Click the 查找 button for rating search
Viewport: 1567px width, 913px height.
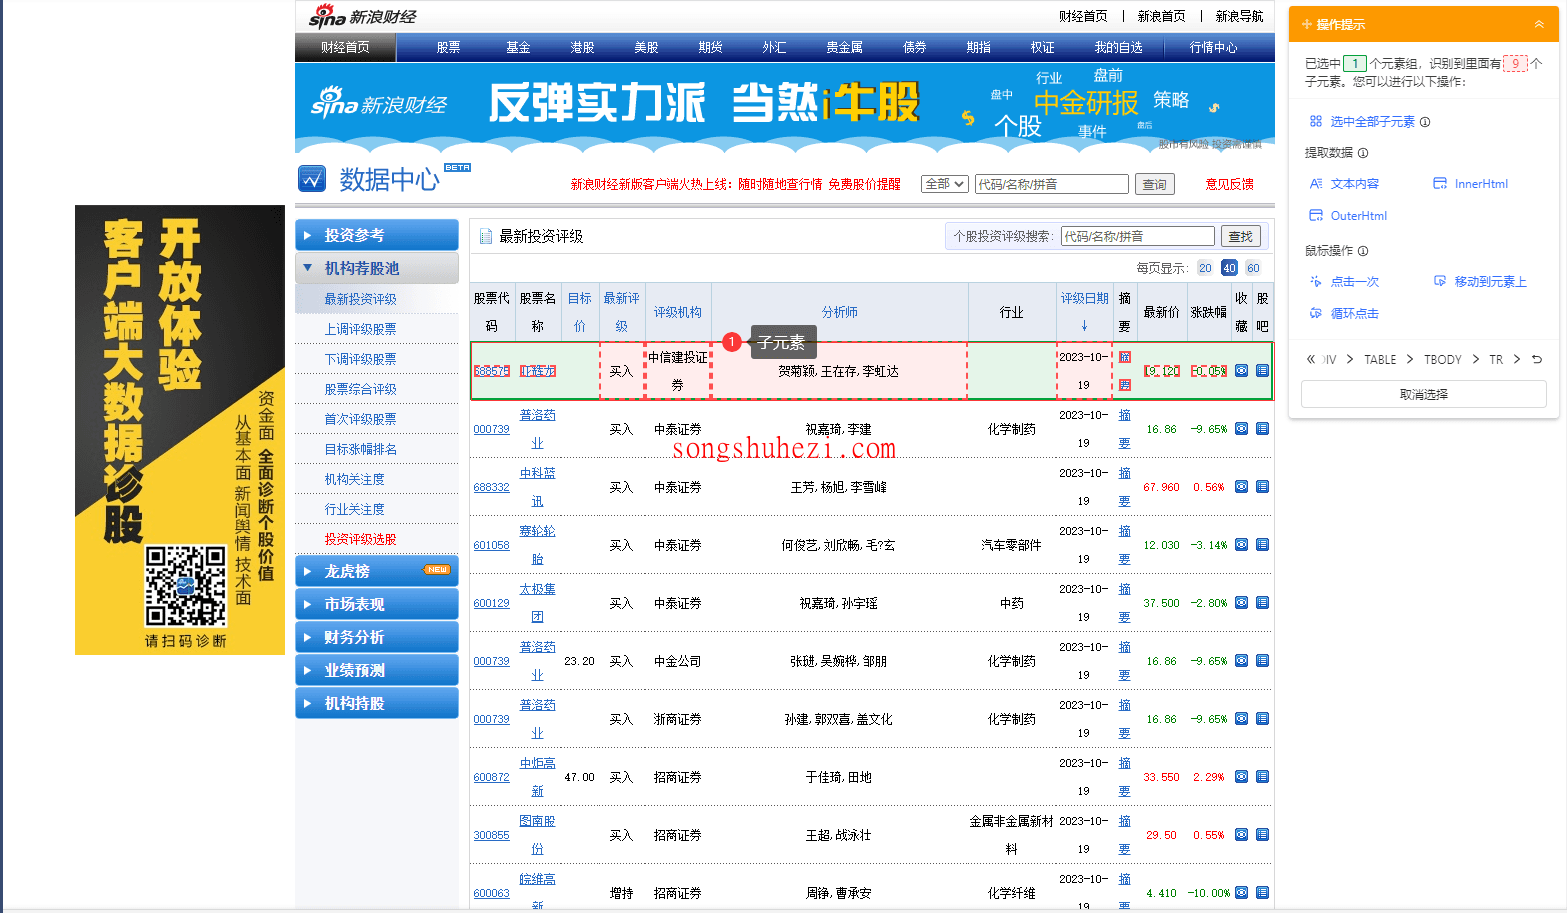(x=1241, y=236)
